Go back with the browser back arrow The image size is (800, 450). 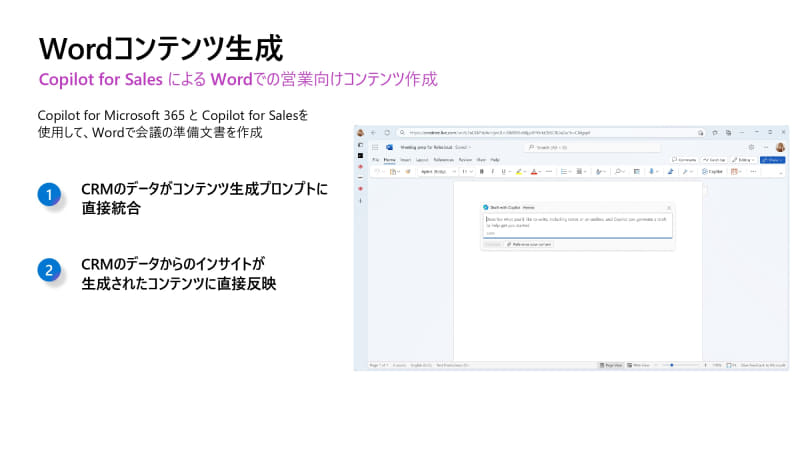(x=373, y=133)
